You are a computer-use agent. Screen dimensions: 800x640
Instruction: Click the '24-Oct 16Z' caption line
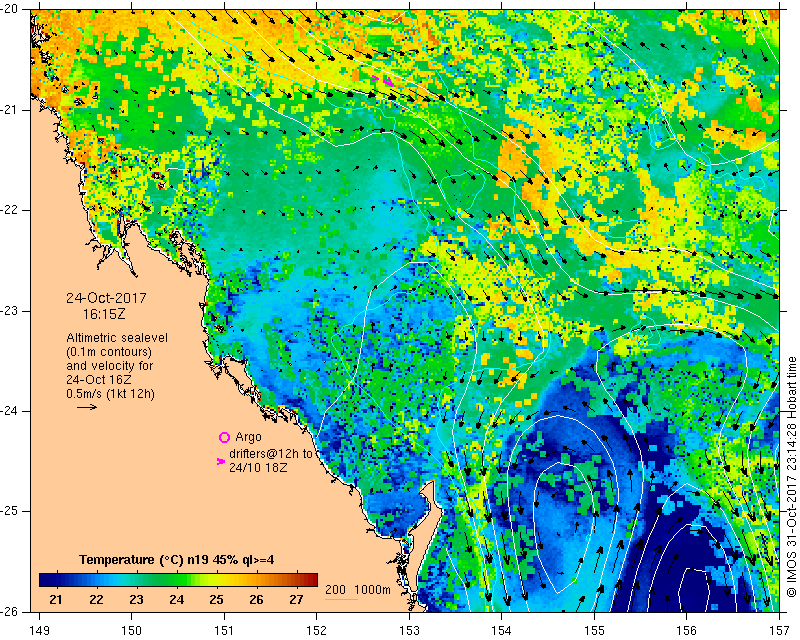[98, 380]
